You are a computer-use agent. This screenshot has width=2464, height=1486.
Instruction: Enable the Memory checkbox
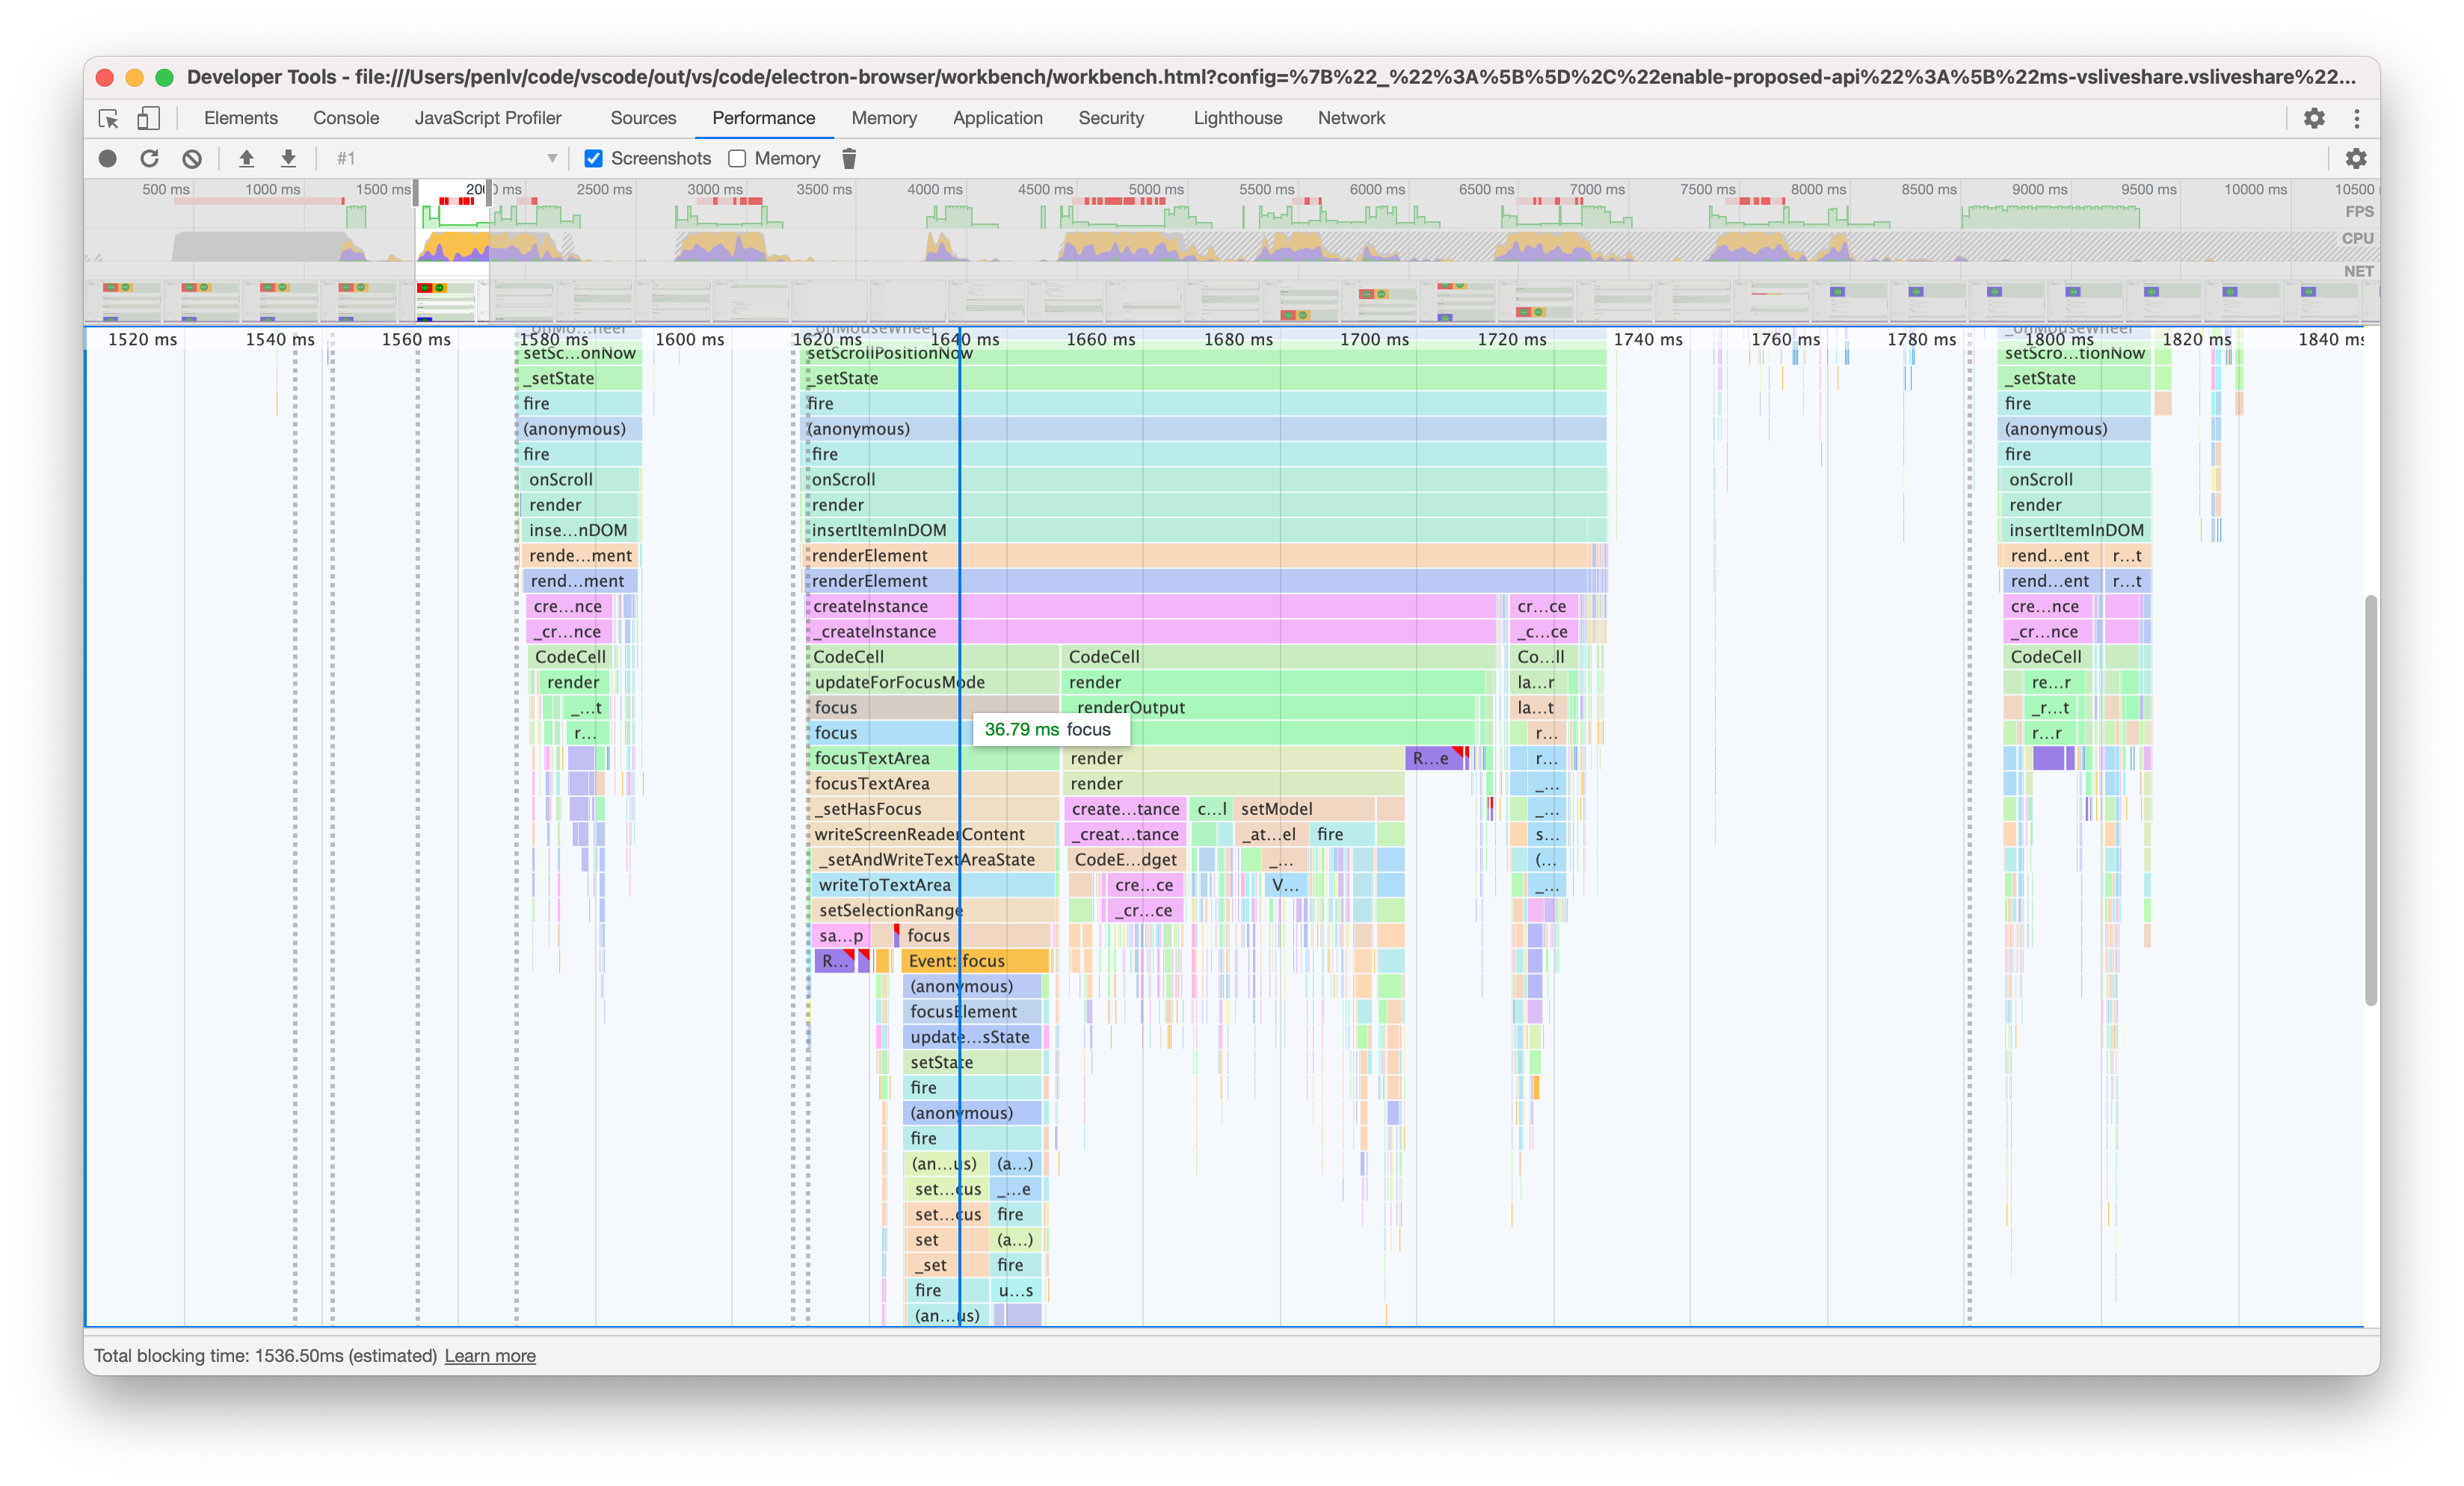[x=737, y=158]
